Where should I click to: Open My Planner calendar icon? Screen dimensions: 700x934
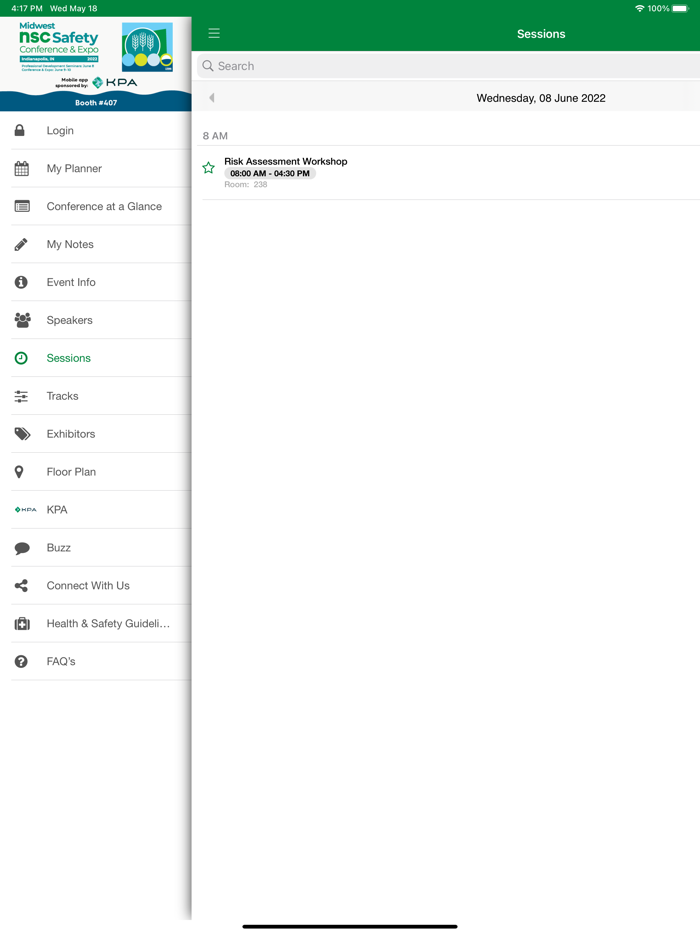[x=21, y=169]
